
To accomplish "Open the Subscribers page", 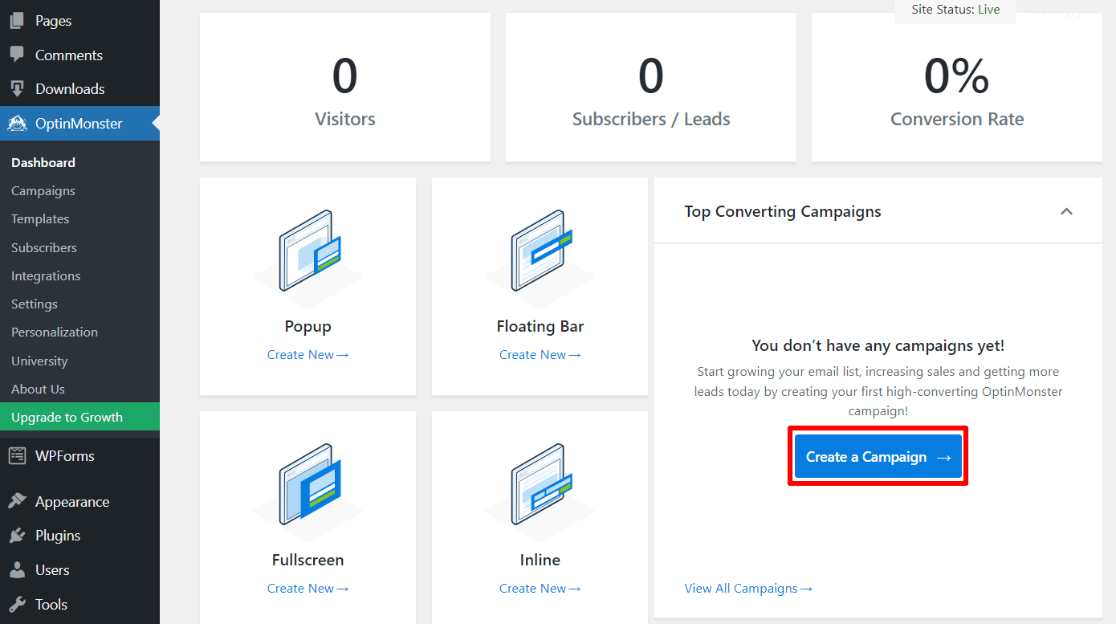I will (x=43, y=247).
